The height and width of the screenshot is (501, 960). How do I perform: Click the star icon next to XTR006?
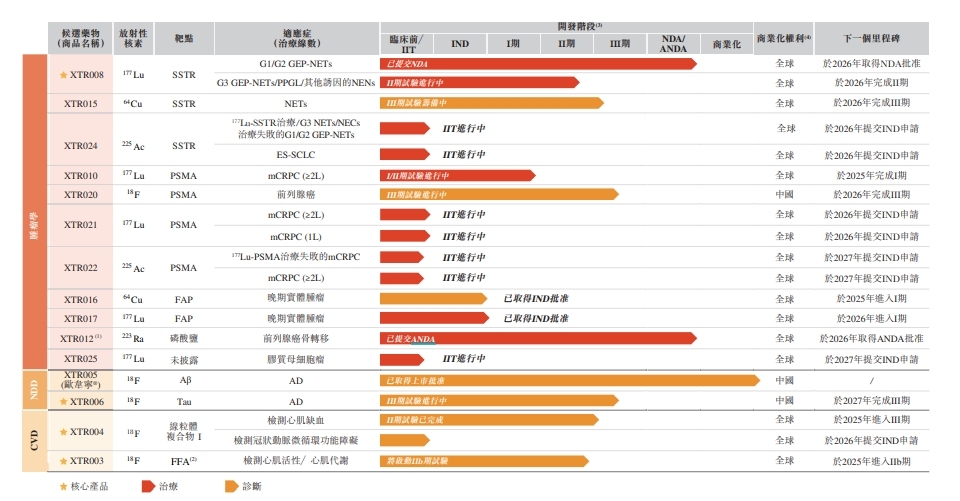click(x=64, y=401)
